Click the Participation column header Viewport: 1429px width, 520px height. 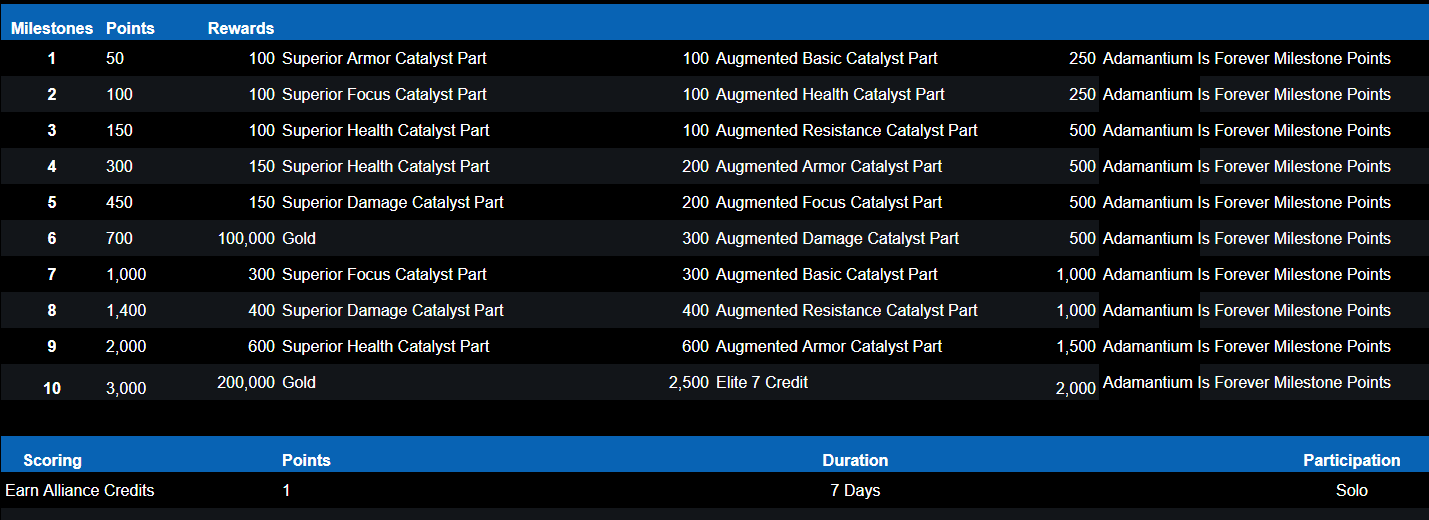click(1351, 460)
